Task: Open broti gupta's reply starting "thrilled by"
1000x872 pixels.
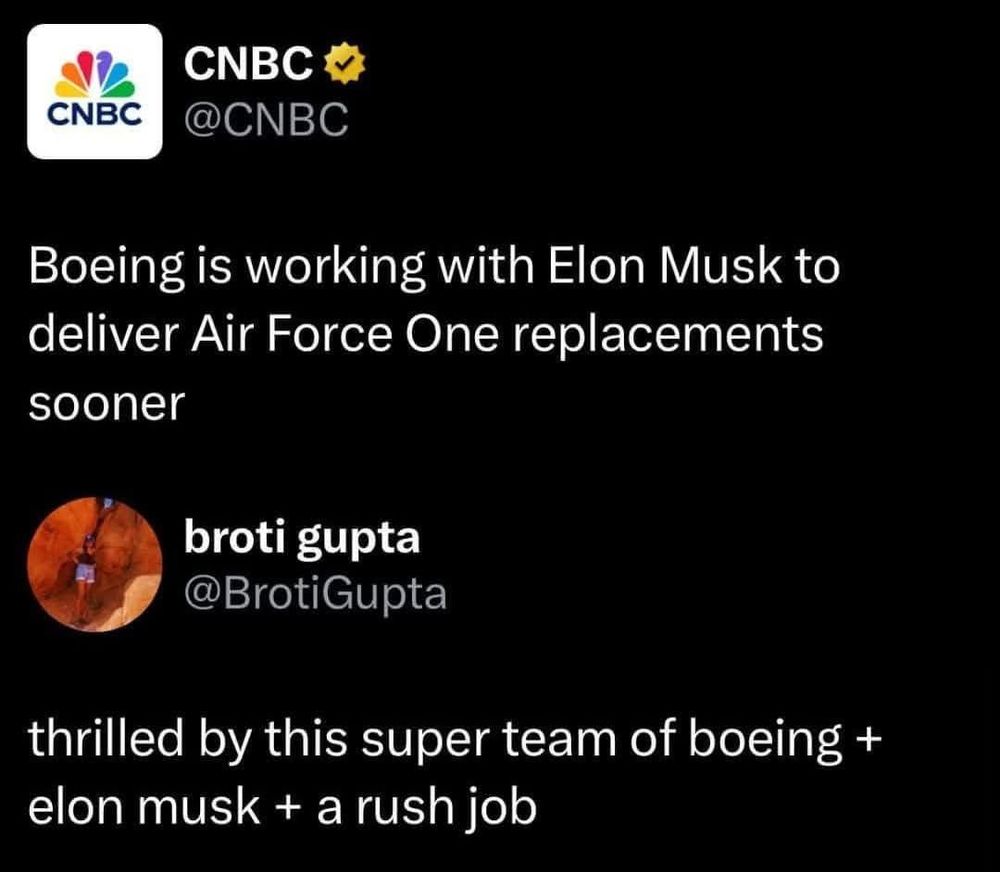Action: 455,772
